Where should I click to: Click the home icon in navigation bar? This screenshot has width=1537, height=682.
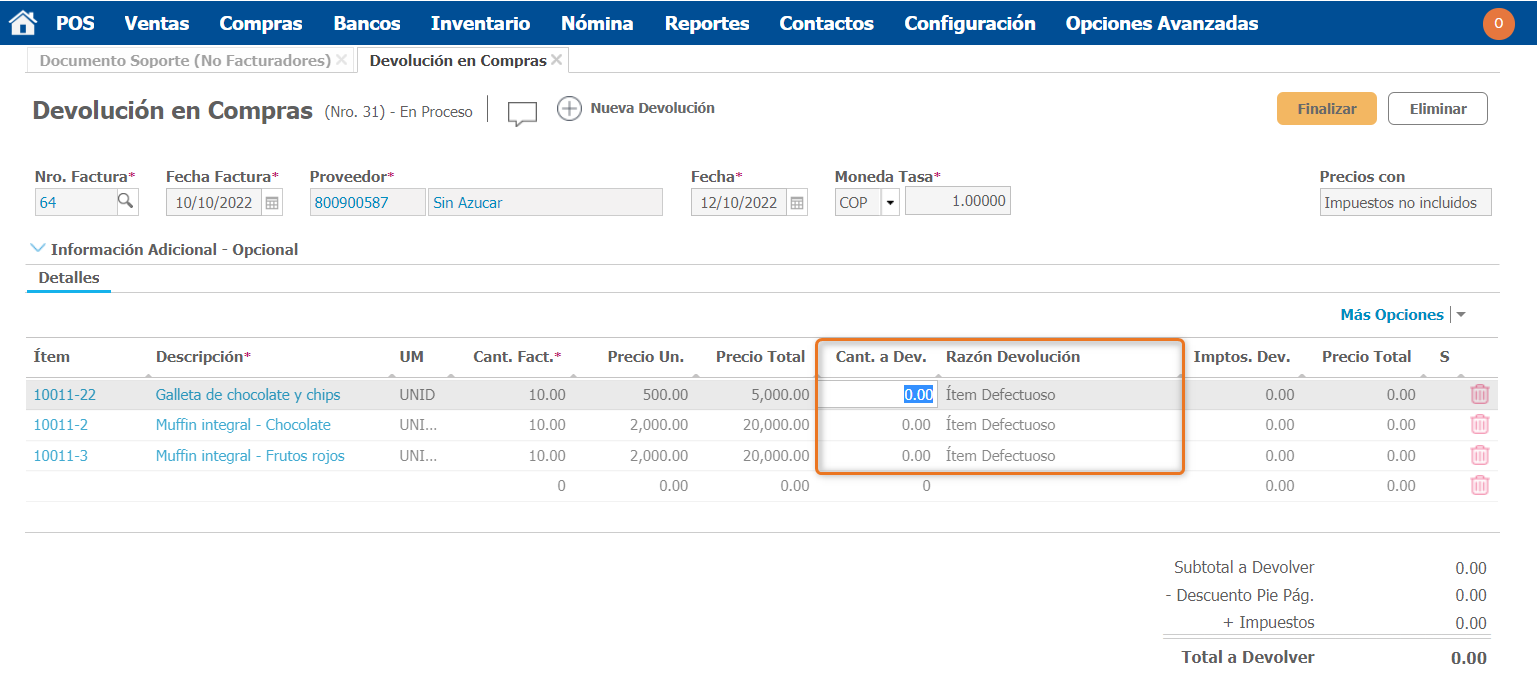[x=22, y=23]
